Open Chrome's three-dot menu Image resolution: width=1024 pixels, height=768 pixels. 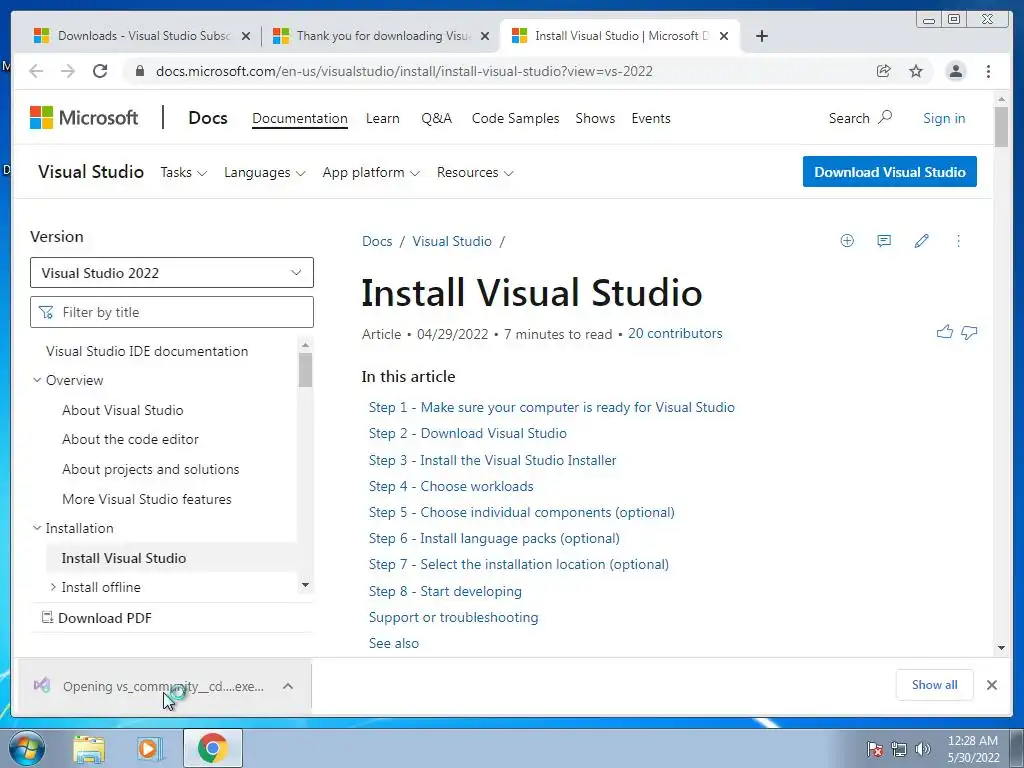(x=988, y=71)
